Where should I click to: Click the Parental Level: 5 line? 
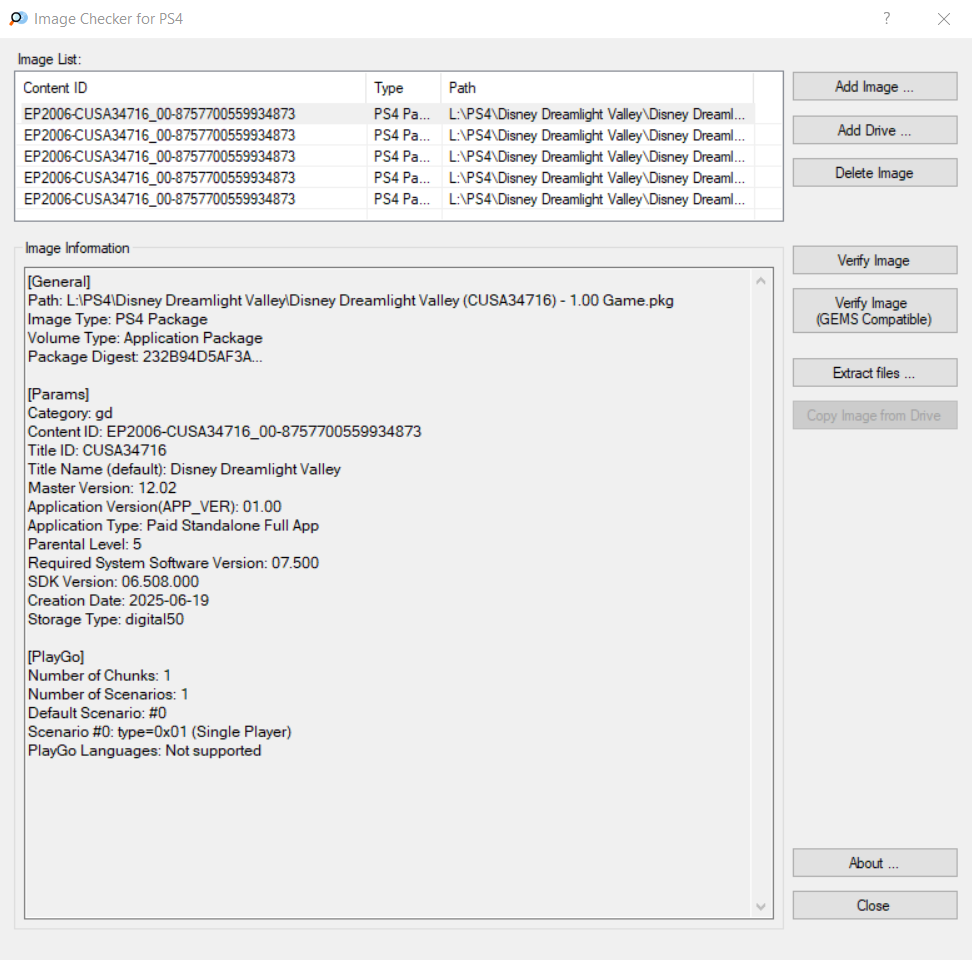[85, 544]
